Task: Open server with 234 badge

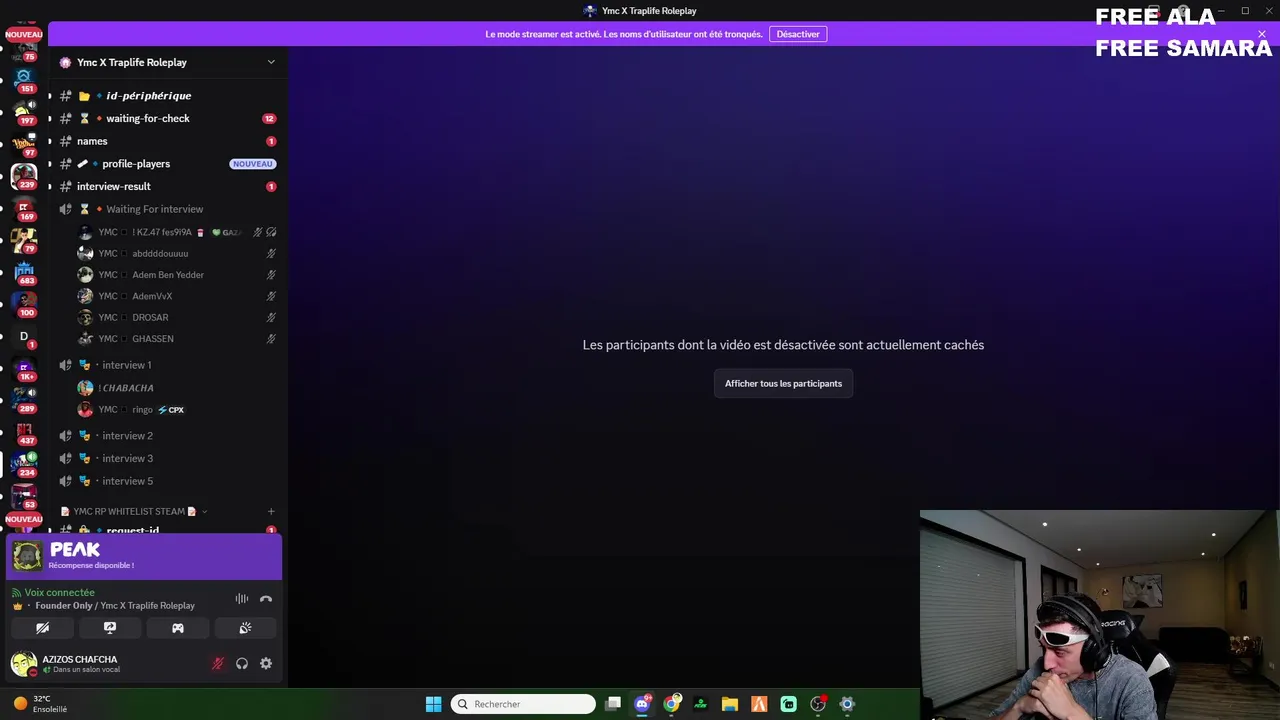Action: coord(24,464)
